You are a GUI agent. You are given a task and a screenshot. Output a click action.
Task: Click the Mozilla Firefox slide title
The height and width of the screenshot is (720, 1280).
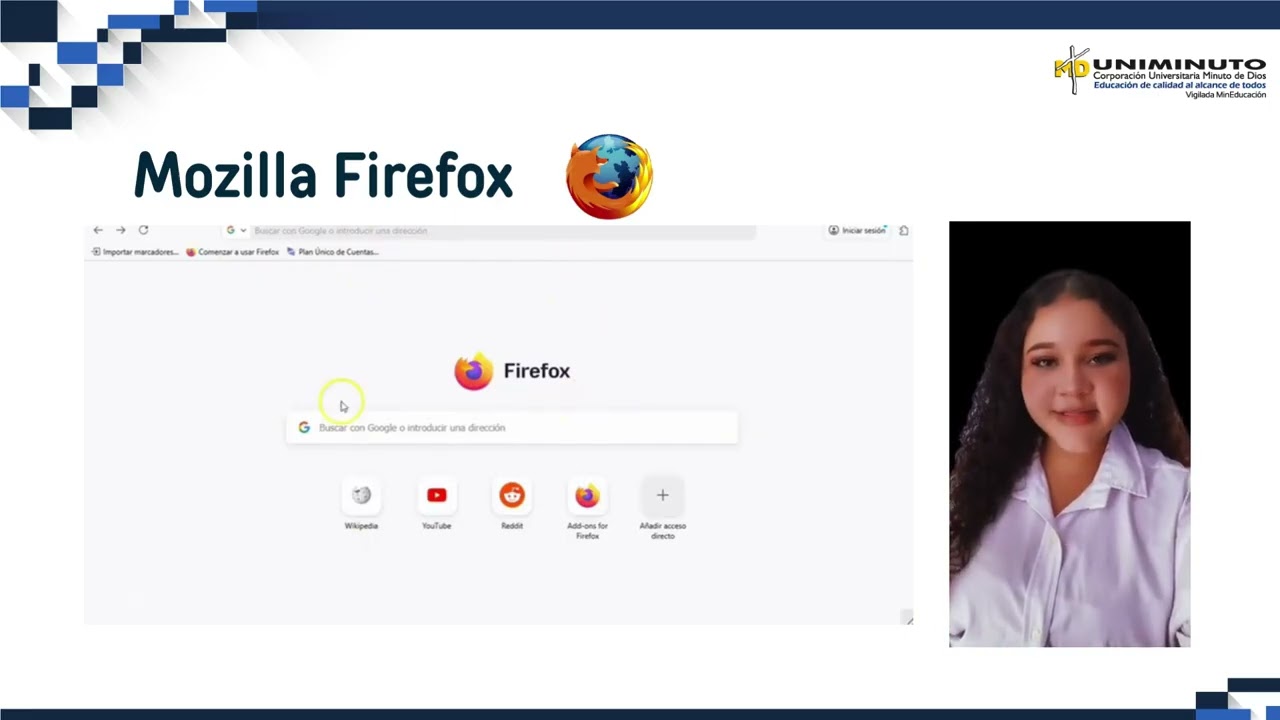click(324, 176)
